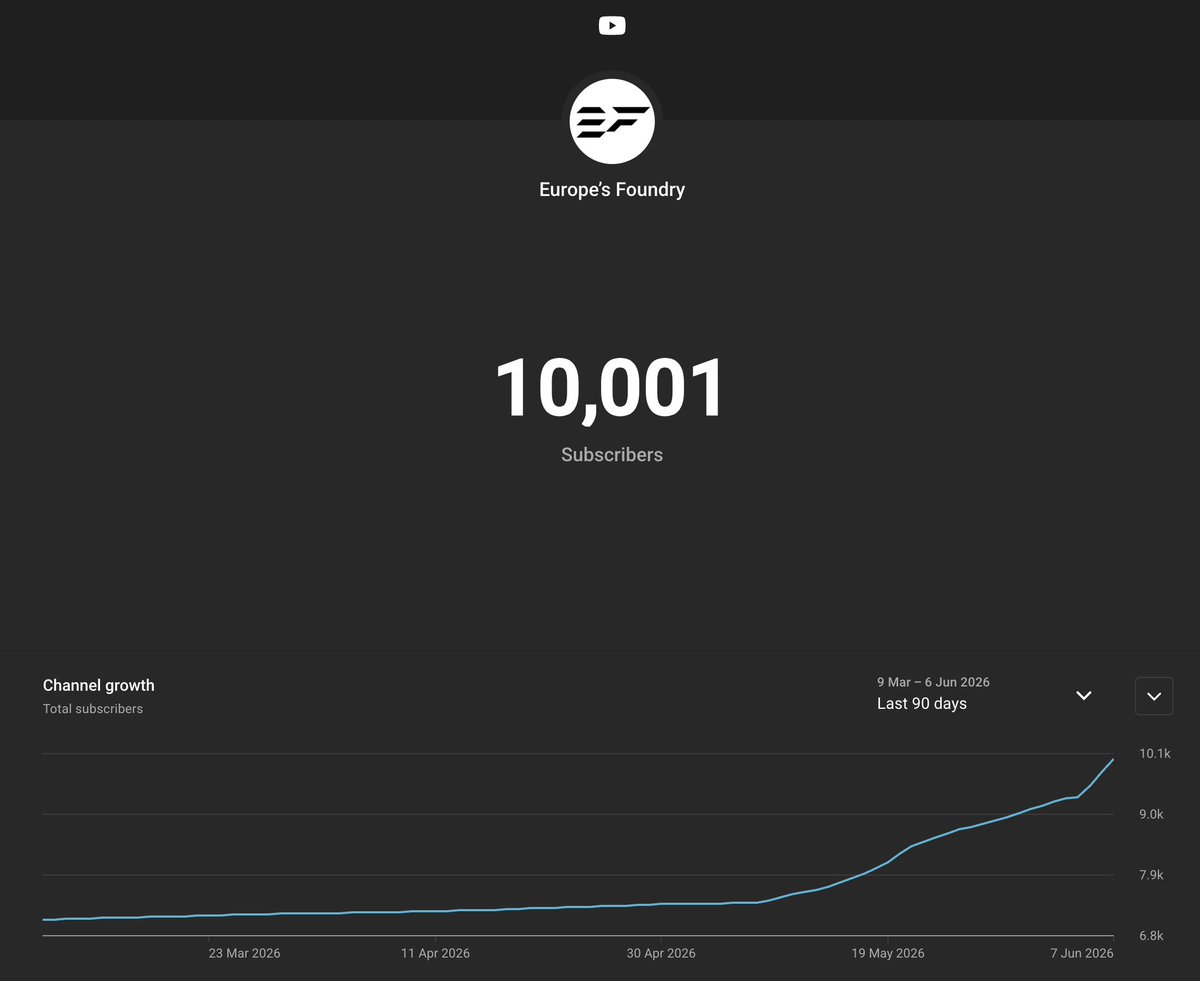Click the Total subscribers subtitle
1200x981 pixels.
pyautogui.click(x=93, y=709)
